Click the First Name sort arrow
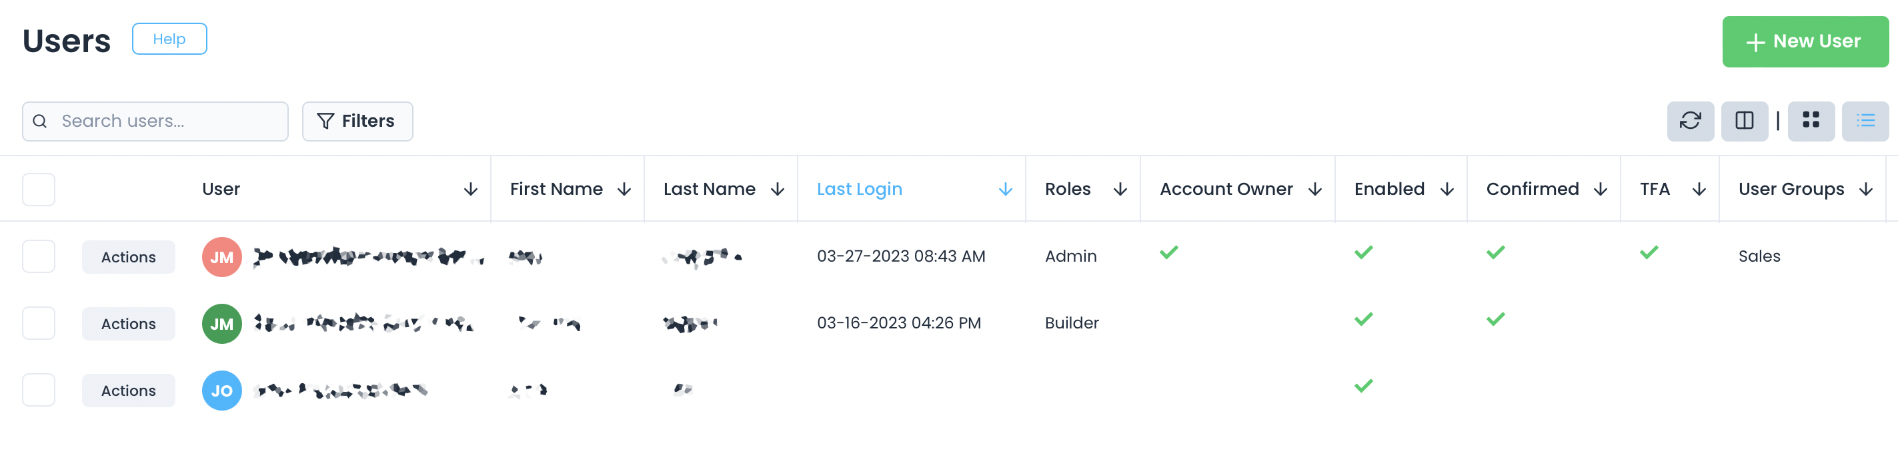The height and width of the screenshot is (462, 1898). pyautogui.click(x=624, y=189)
